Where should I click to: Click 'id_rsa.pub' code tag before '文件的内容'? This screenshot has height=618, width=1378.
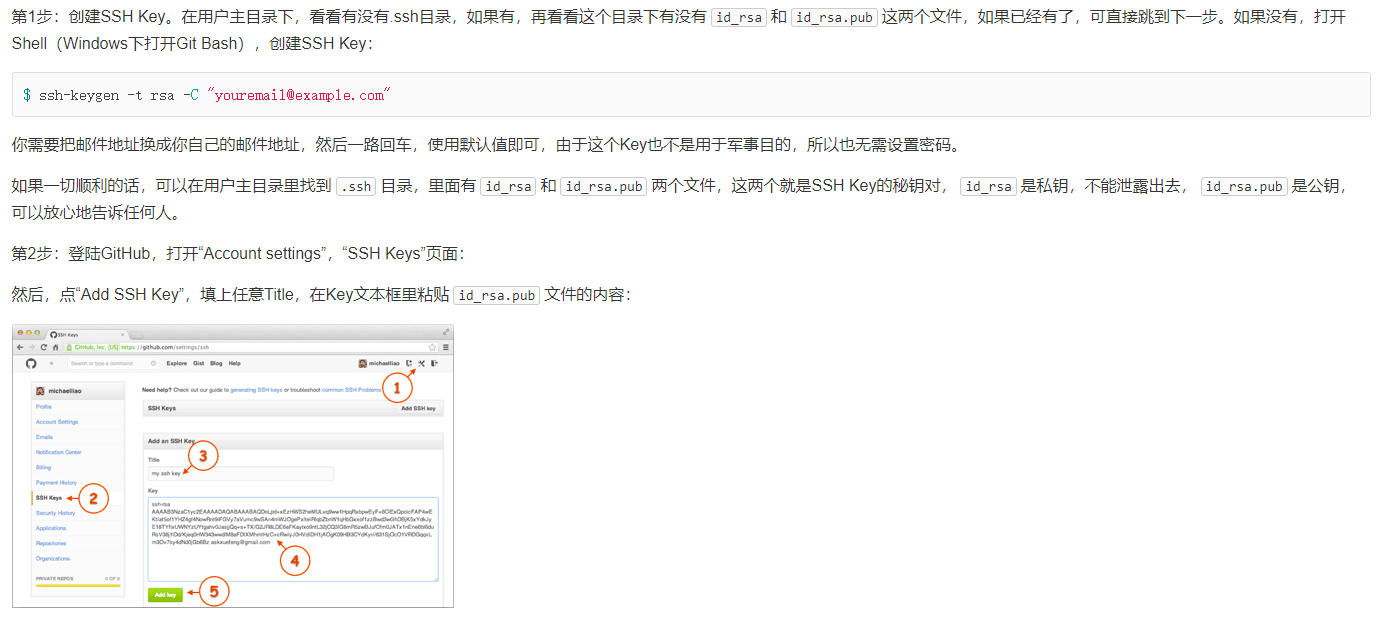(496, 295)
